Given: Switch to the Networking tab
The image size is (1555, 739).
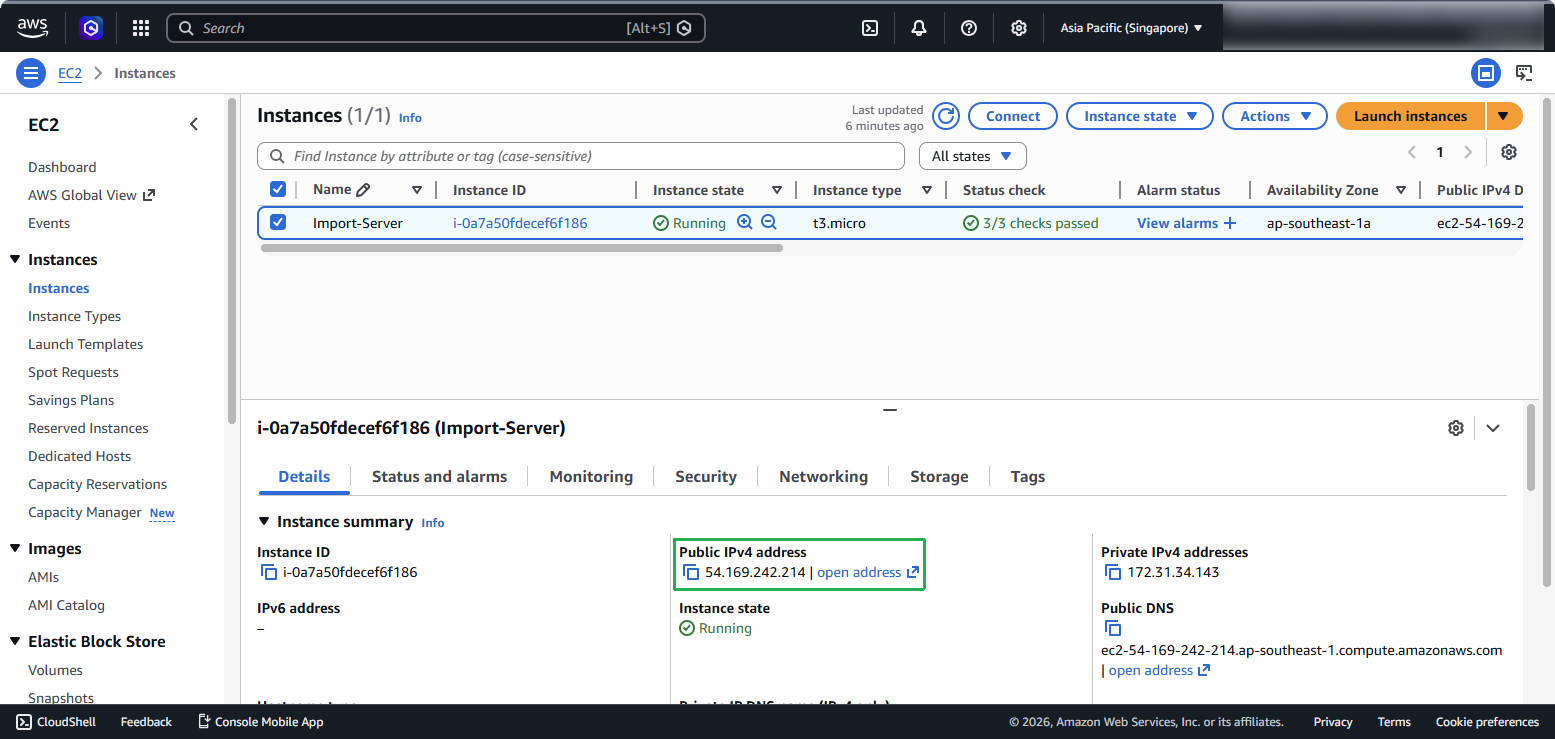Looking at the screenshot, I should [x=823, y=476].
